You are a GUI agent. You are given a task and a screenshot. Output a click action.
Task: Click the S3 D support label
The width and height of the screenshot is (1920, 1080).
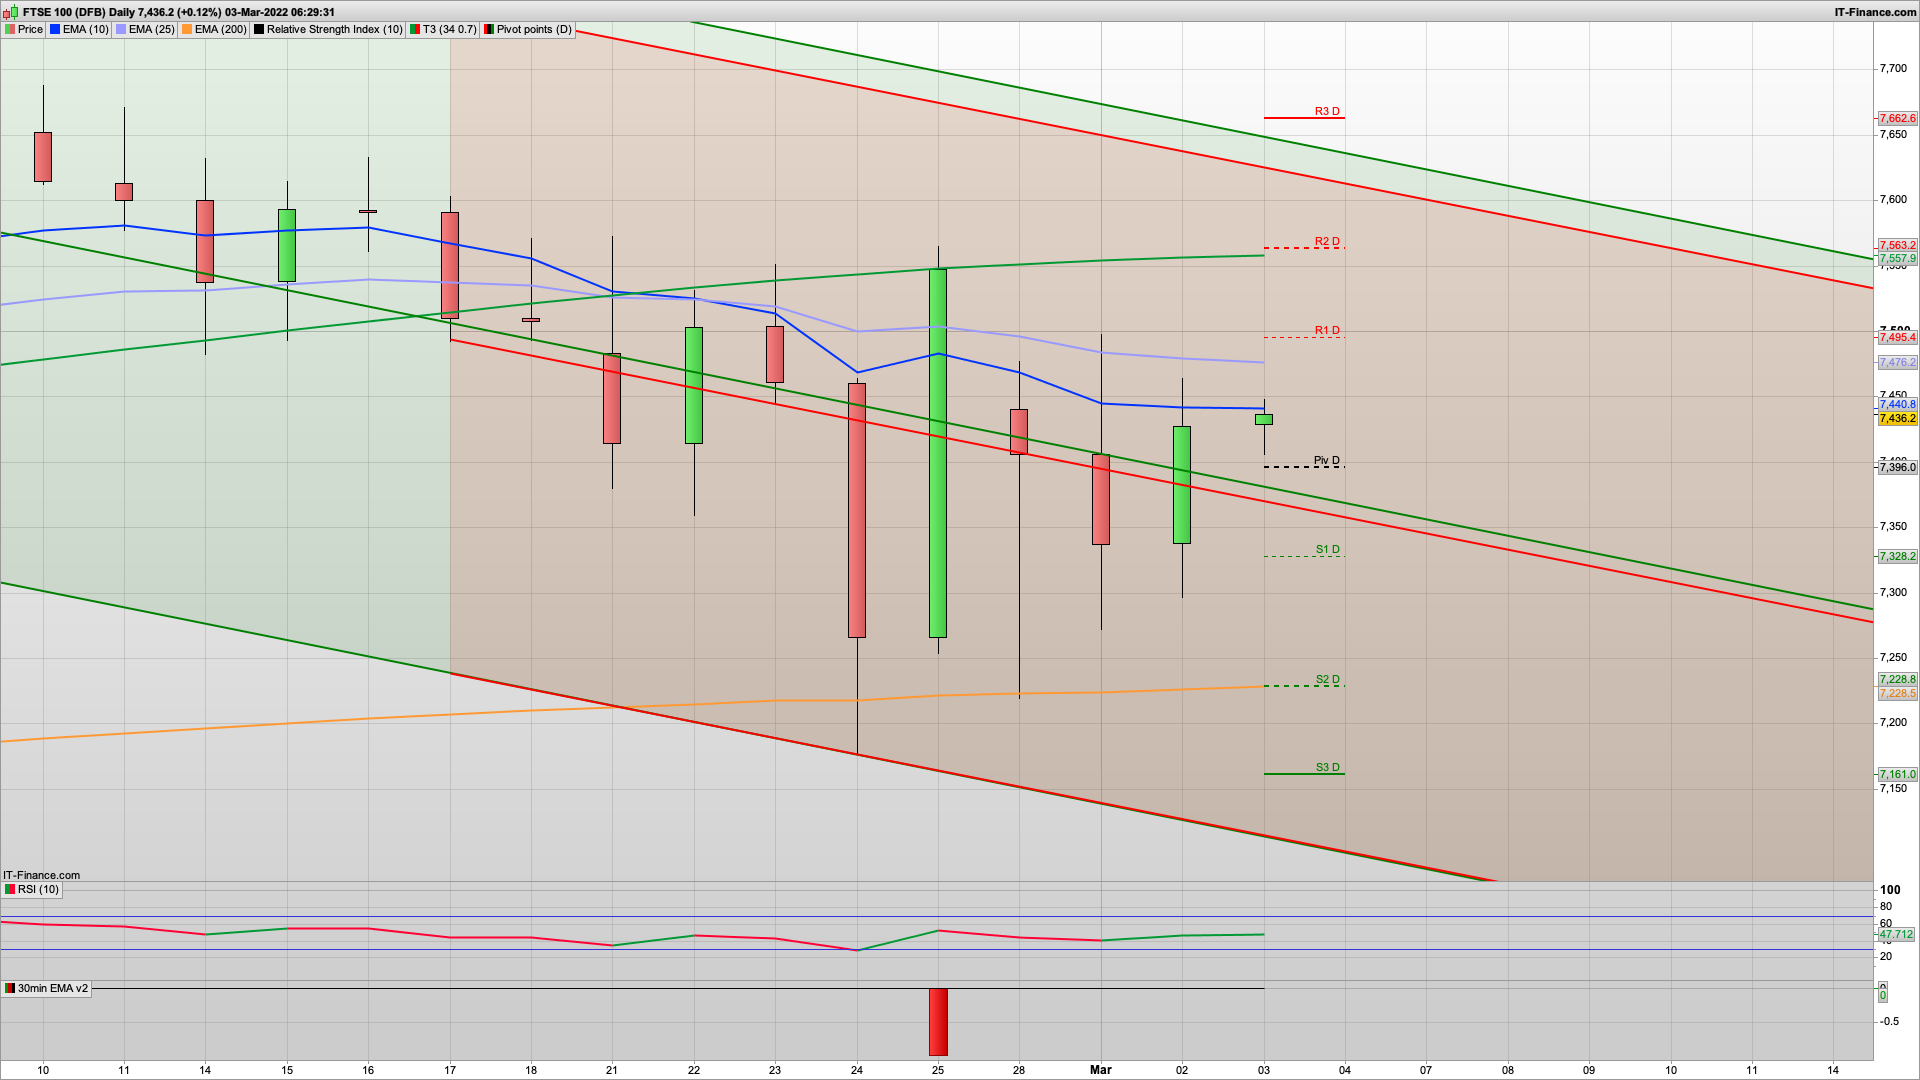1327,767
